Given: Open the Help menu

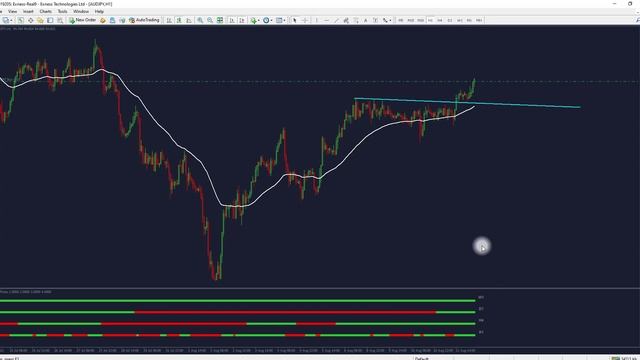Looking at the screenshot, I should [x=99, y=11].
